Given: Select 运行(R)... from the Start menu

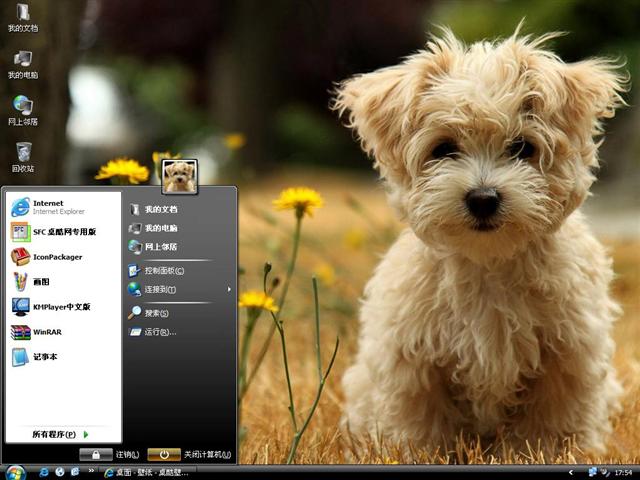Looking at the screenshot, I should (159, 332).
